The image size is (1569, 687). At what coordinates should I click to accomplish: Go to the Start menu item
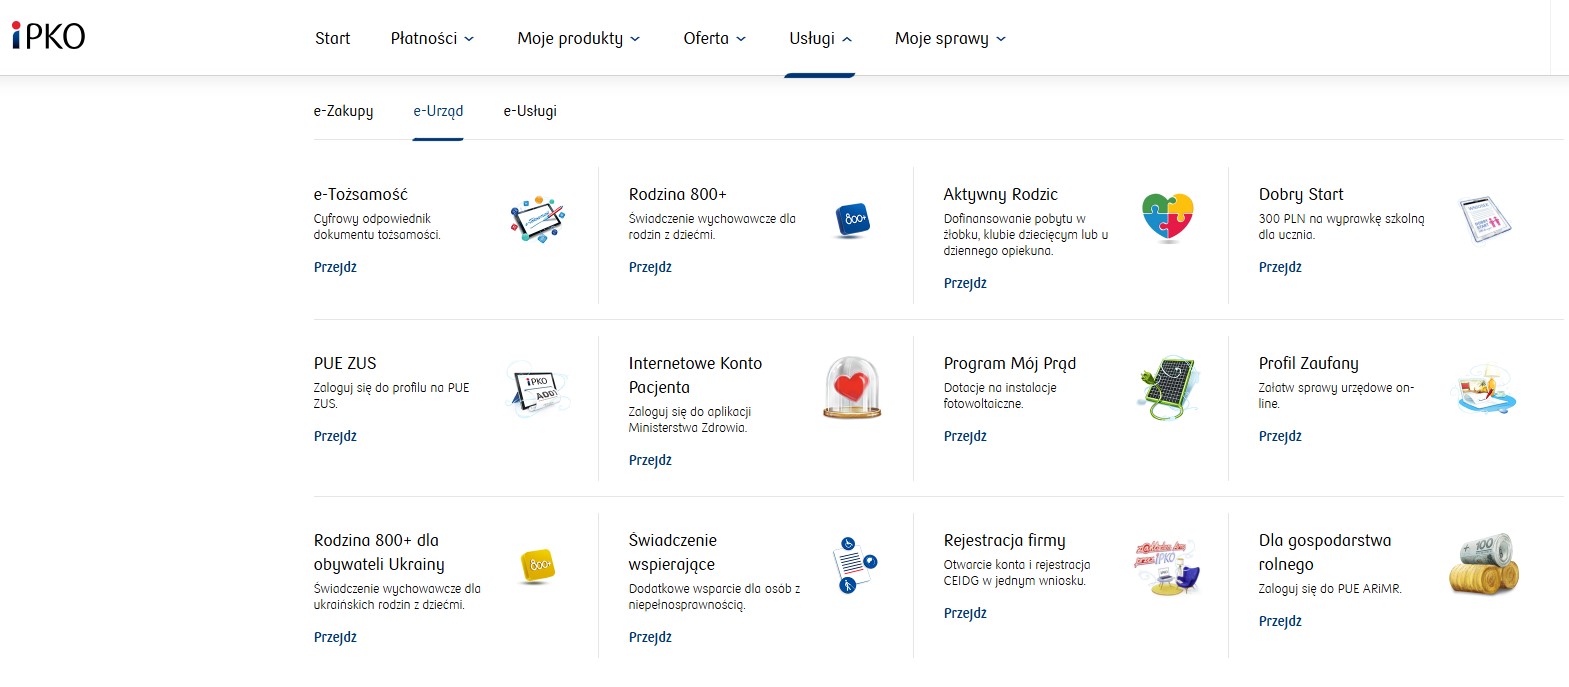point(332,38)
